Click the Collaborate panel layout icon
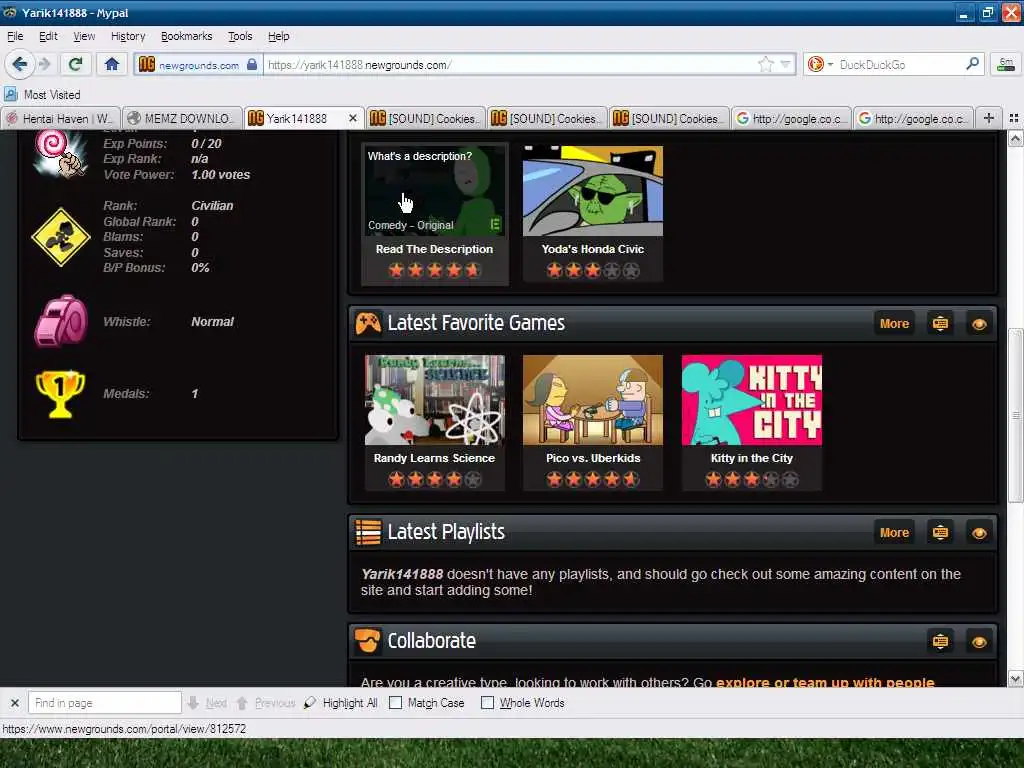This screenshot has height=768, width=1024. click(x=940, y=641)
